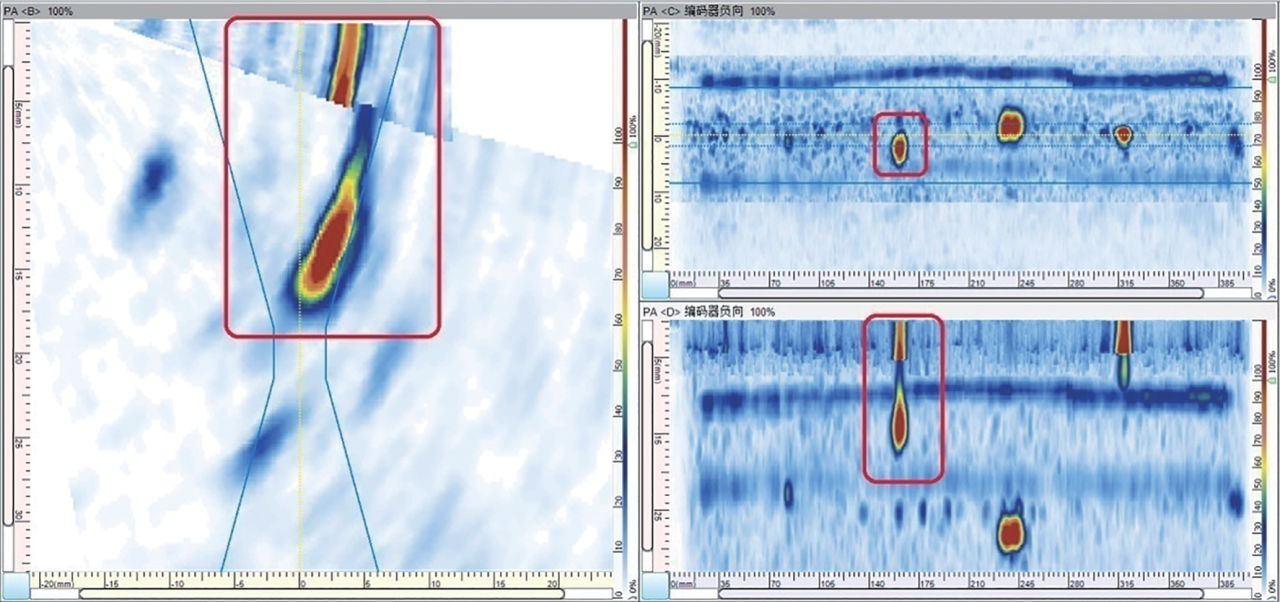Click the D view vertical depth ruler

pos(660,447)
